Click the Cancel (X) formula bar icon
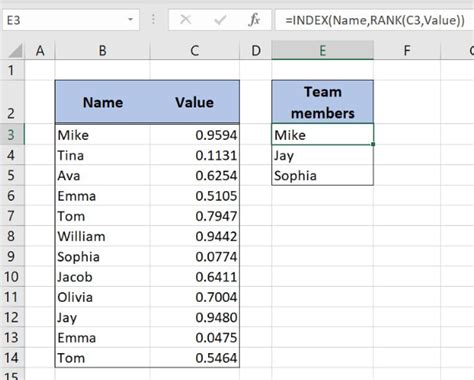This screenshot has height=380, width=474. click(x=186, y=20)
